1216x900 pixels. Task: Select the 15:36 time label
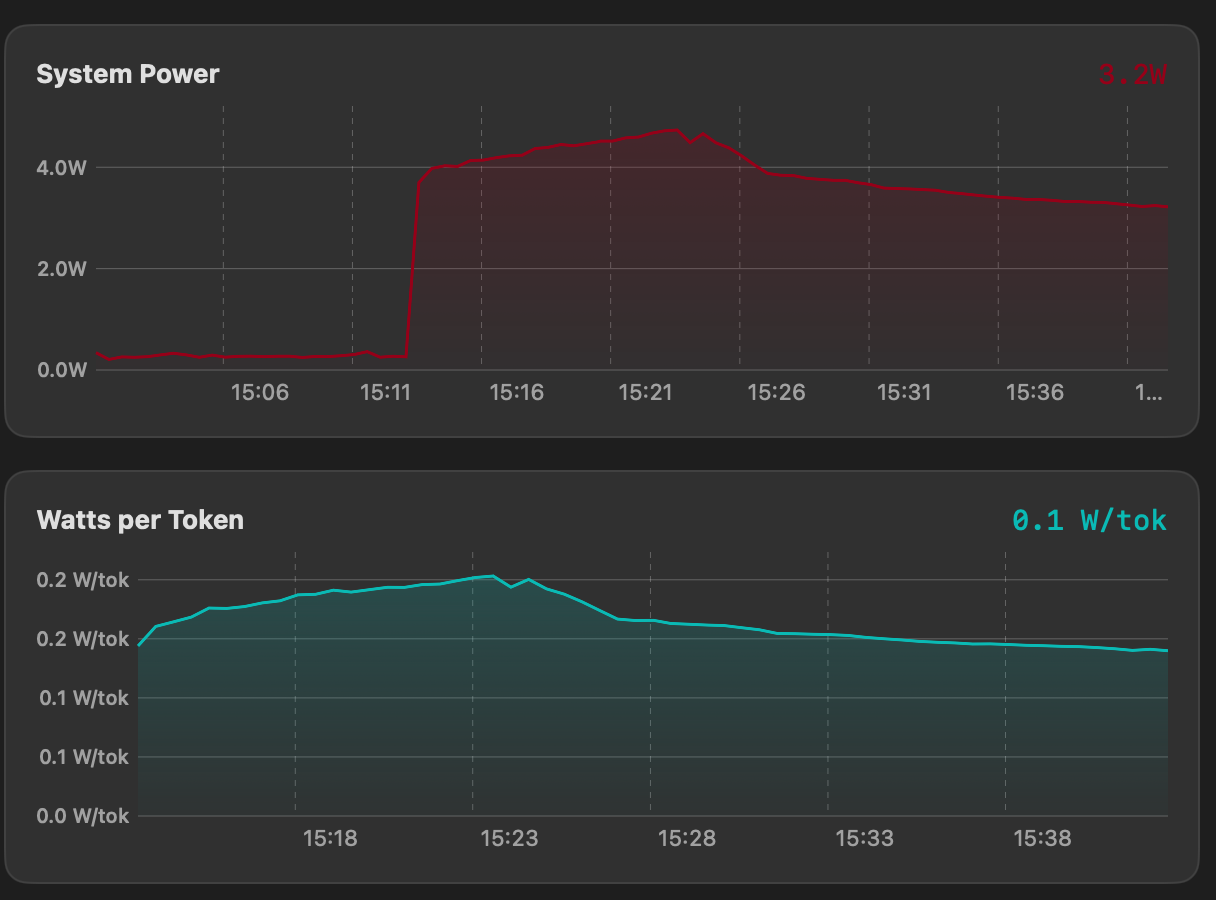coord(1034,393)
